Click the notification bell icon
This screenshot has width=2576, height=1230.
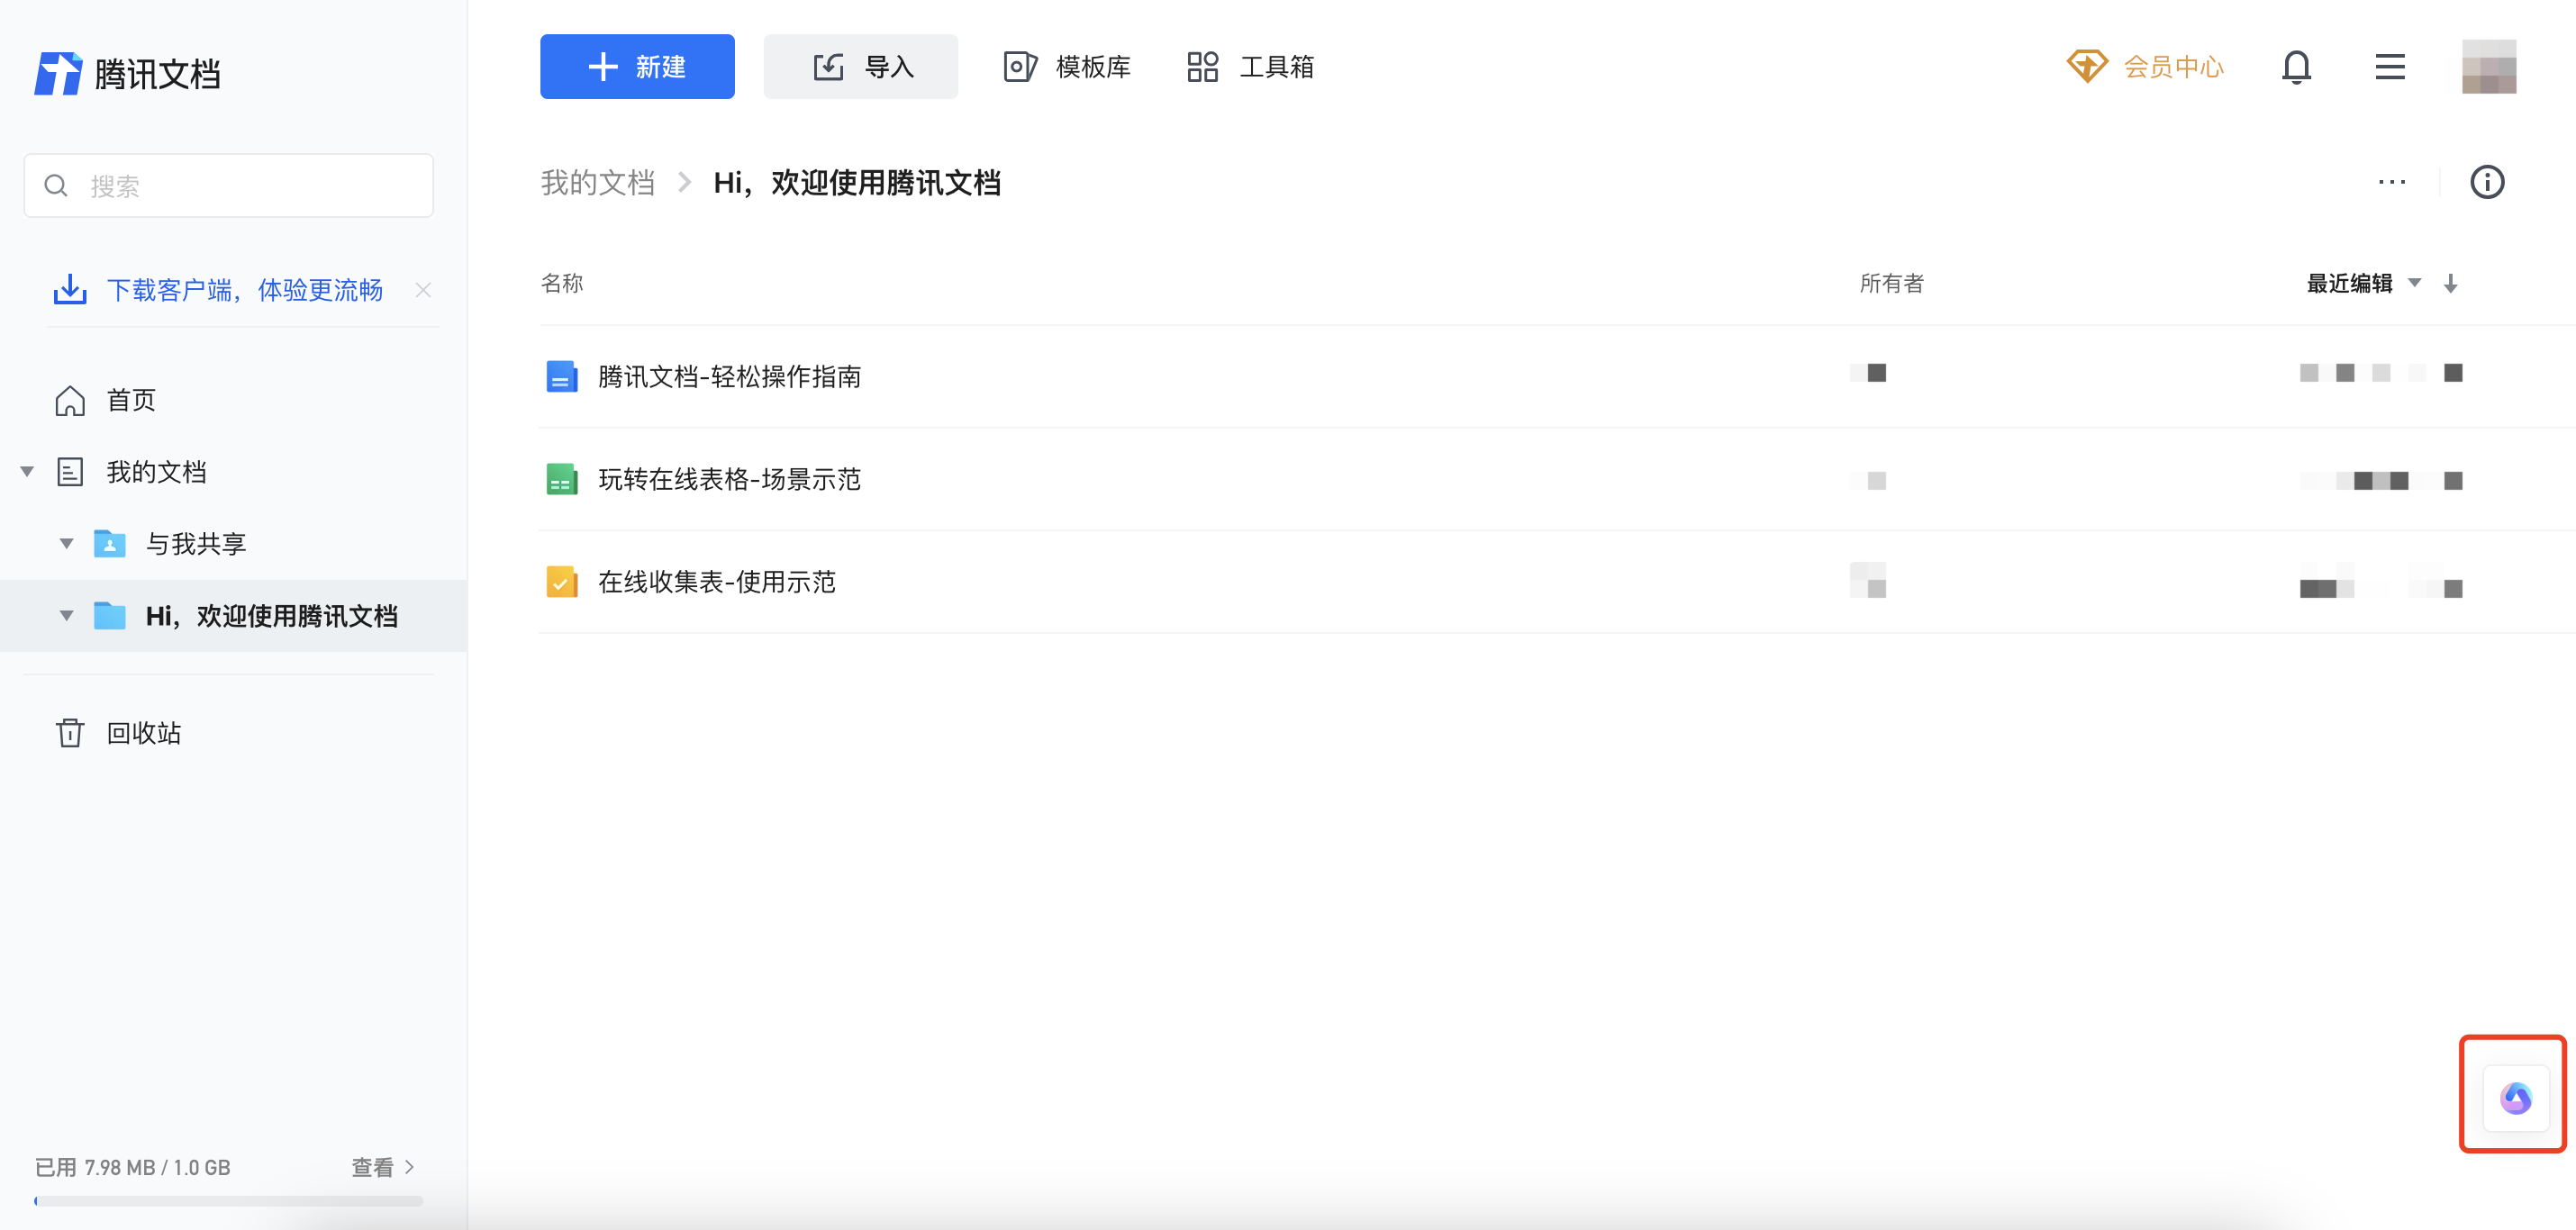(x=2296, y=67)
